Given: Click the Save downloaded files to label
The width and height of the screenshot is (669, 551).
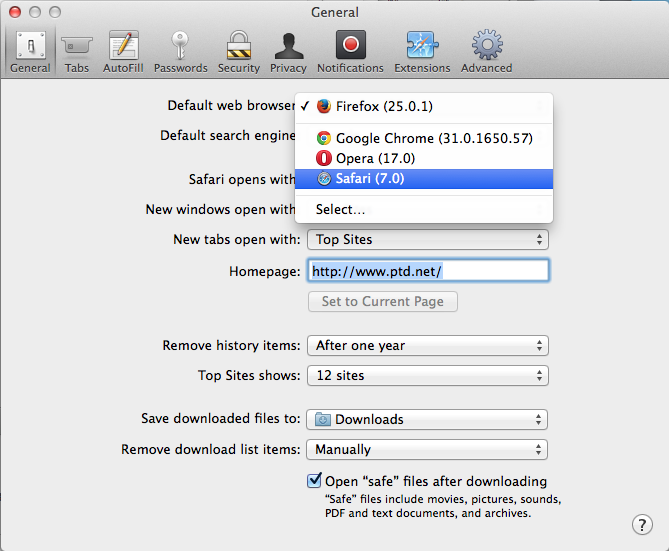Looking at the screenshot, I should (221, 418).
